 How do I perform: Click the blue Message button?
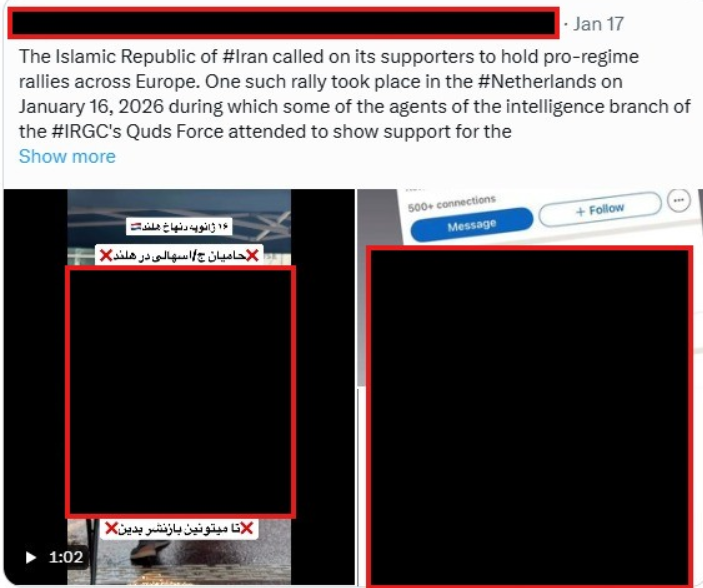coord(472,224)
